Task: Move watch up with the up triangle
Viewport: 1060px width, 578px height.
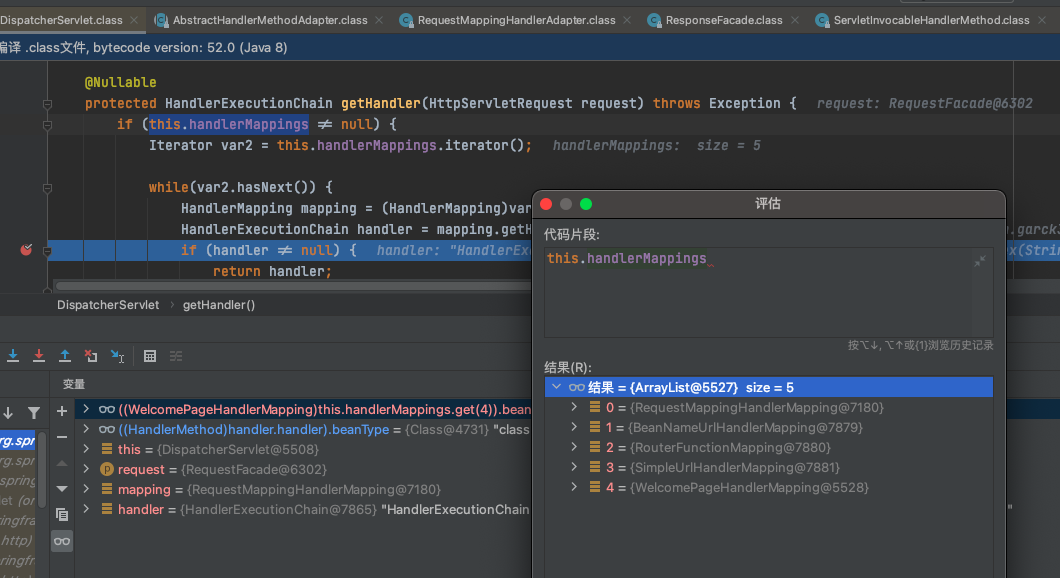Action: (62, 463)
